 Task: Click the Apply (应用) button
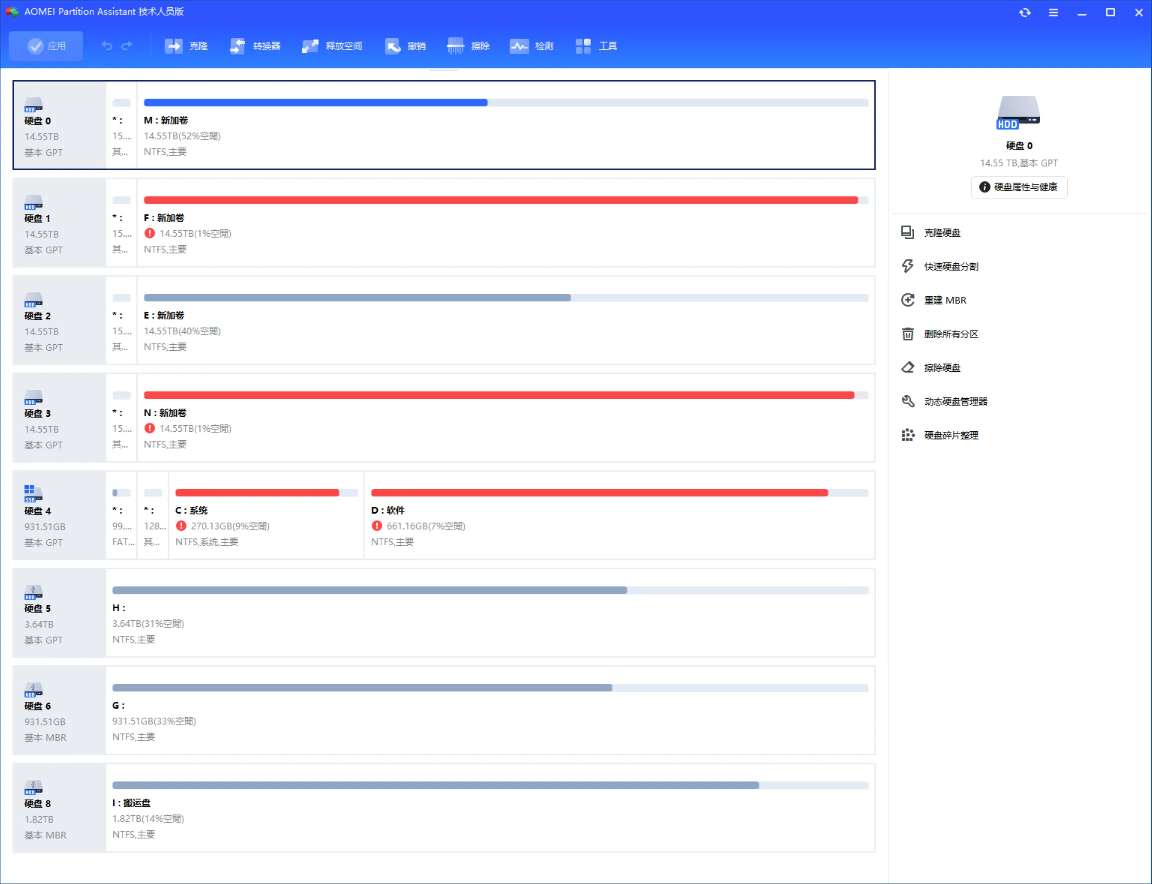point(46,46)
